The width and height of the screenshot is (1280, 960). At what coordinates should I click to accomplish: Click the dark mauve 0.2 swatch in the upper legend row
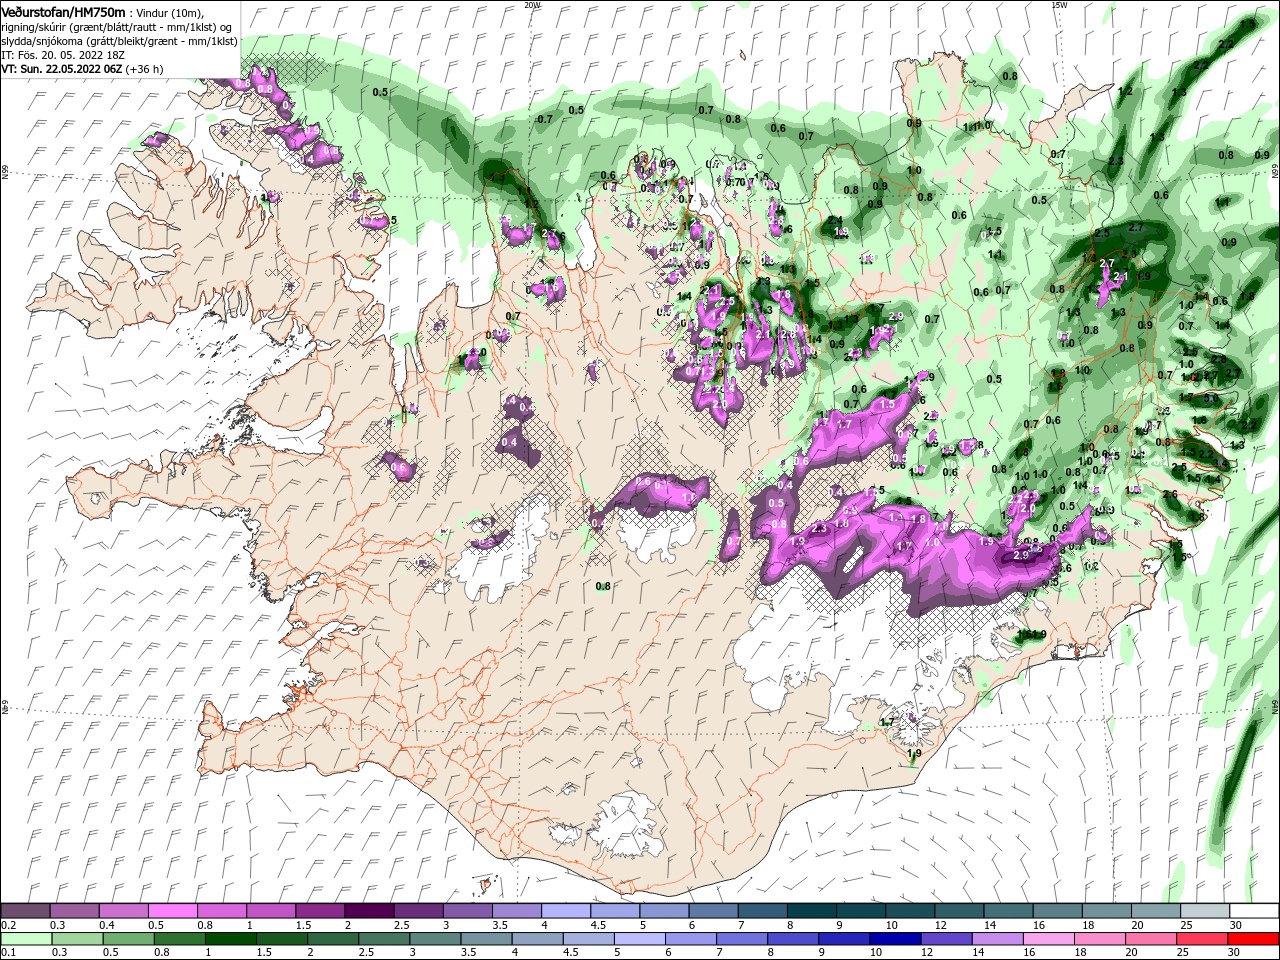pyautogui.click(x=25, y=911)
